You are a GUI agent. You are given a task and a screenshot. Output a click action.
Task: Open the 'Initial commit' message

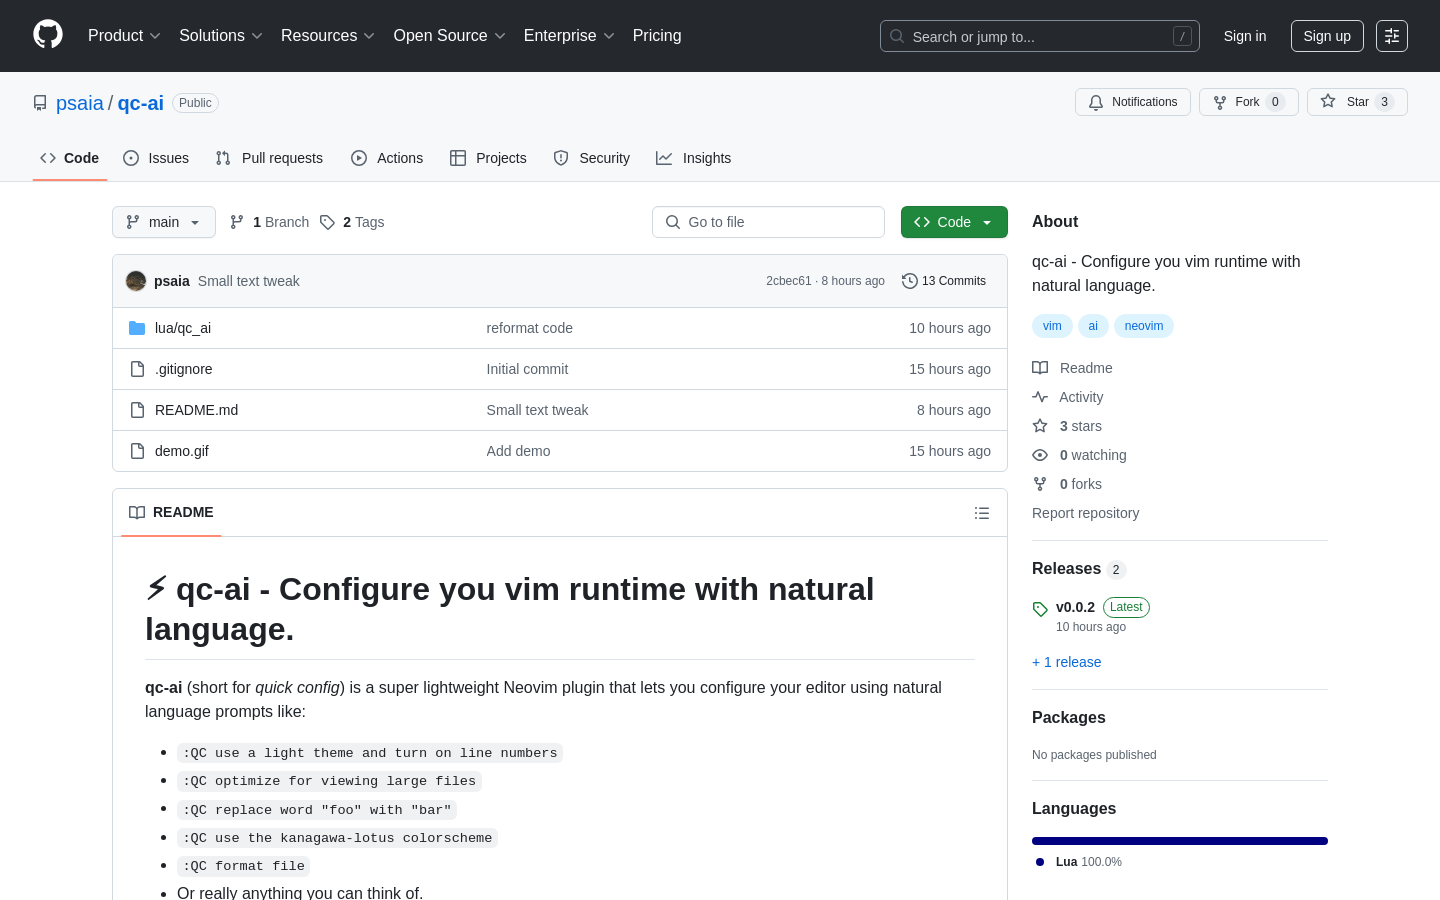pyautogui.click(x=527, y=369)
